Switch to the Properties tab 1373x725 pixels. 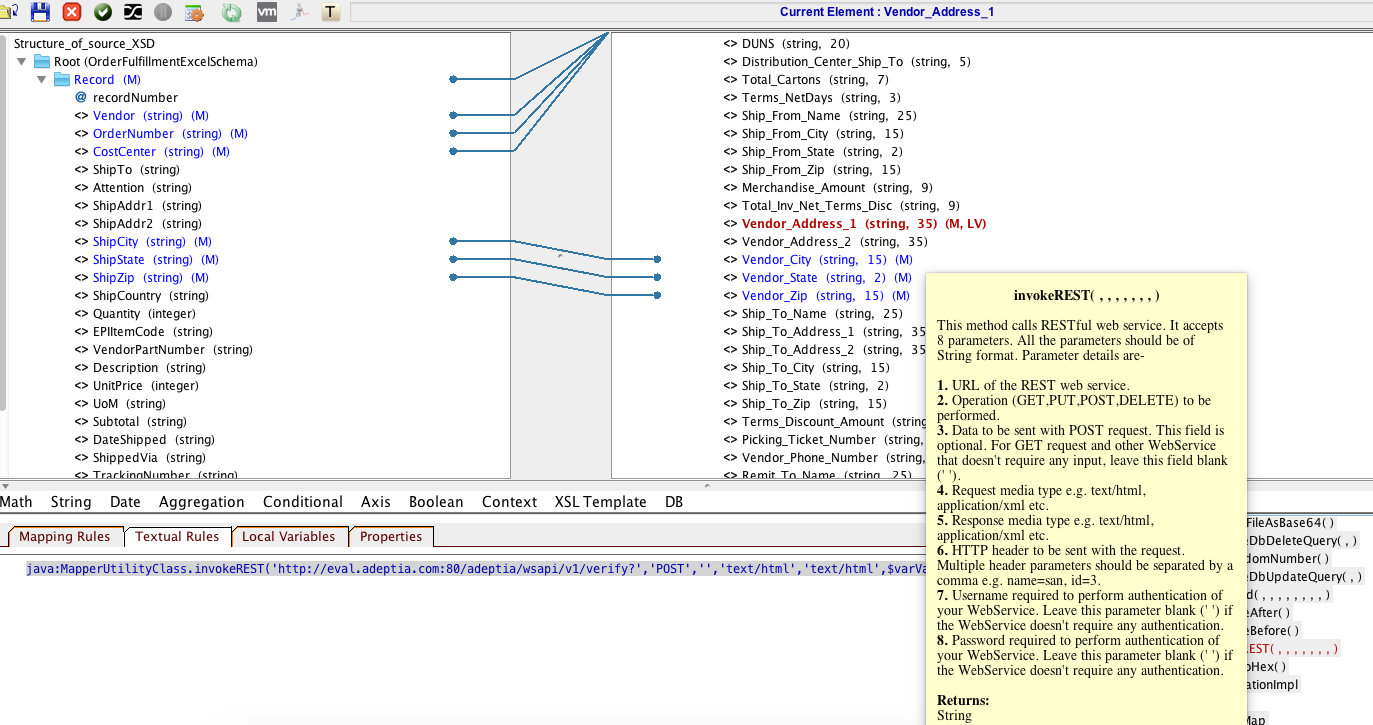pyautogui.click(x=391, y=537)
